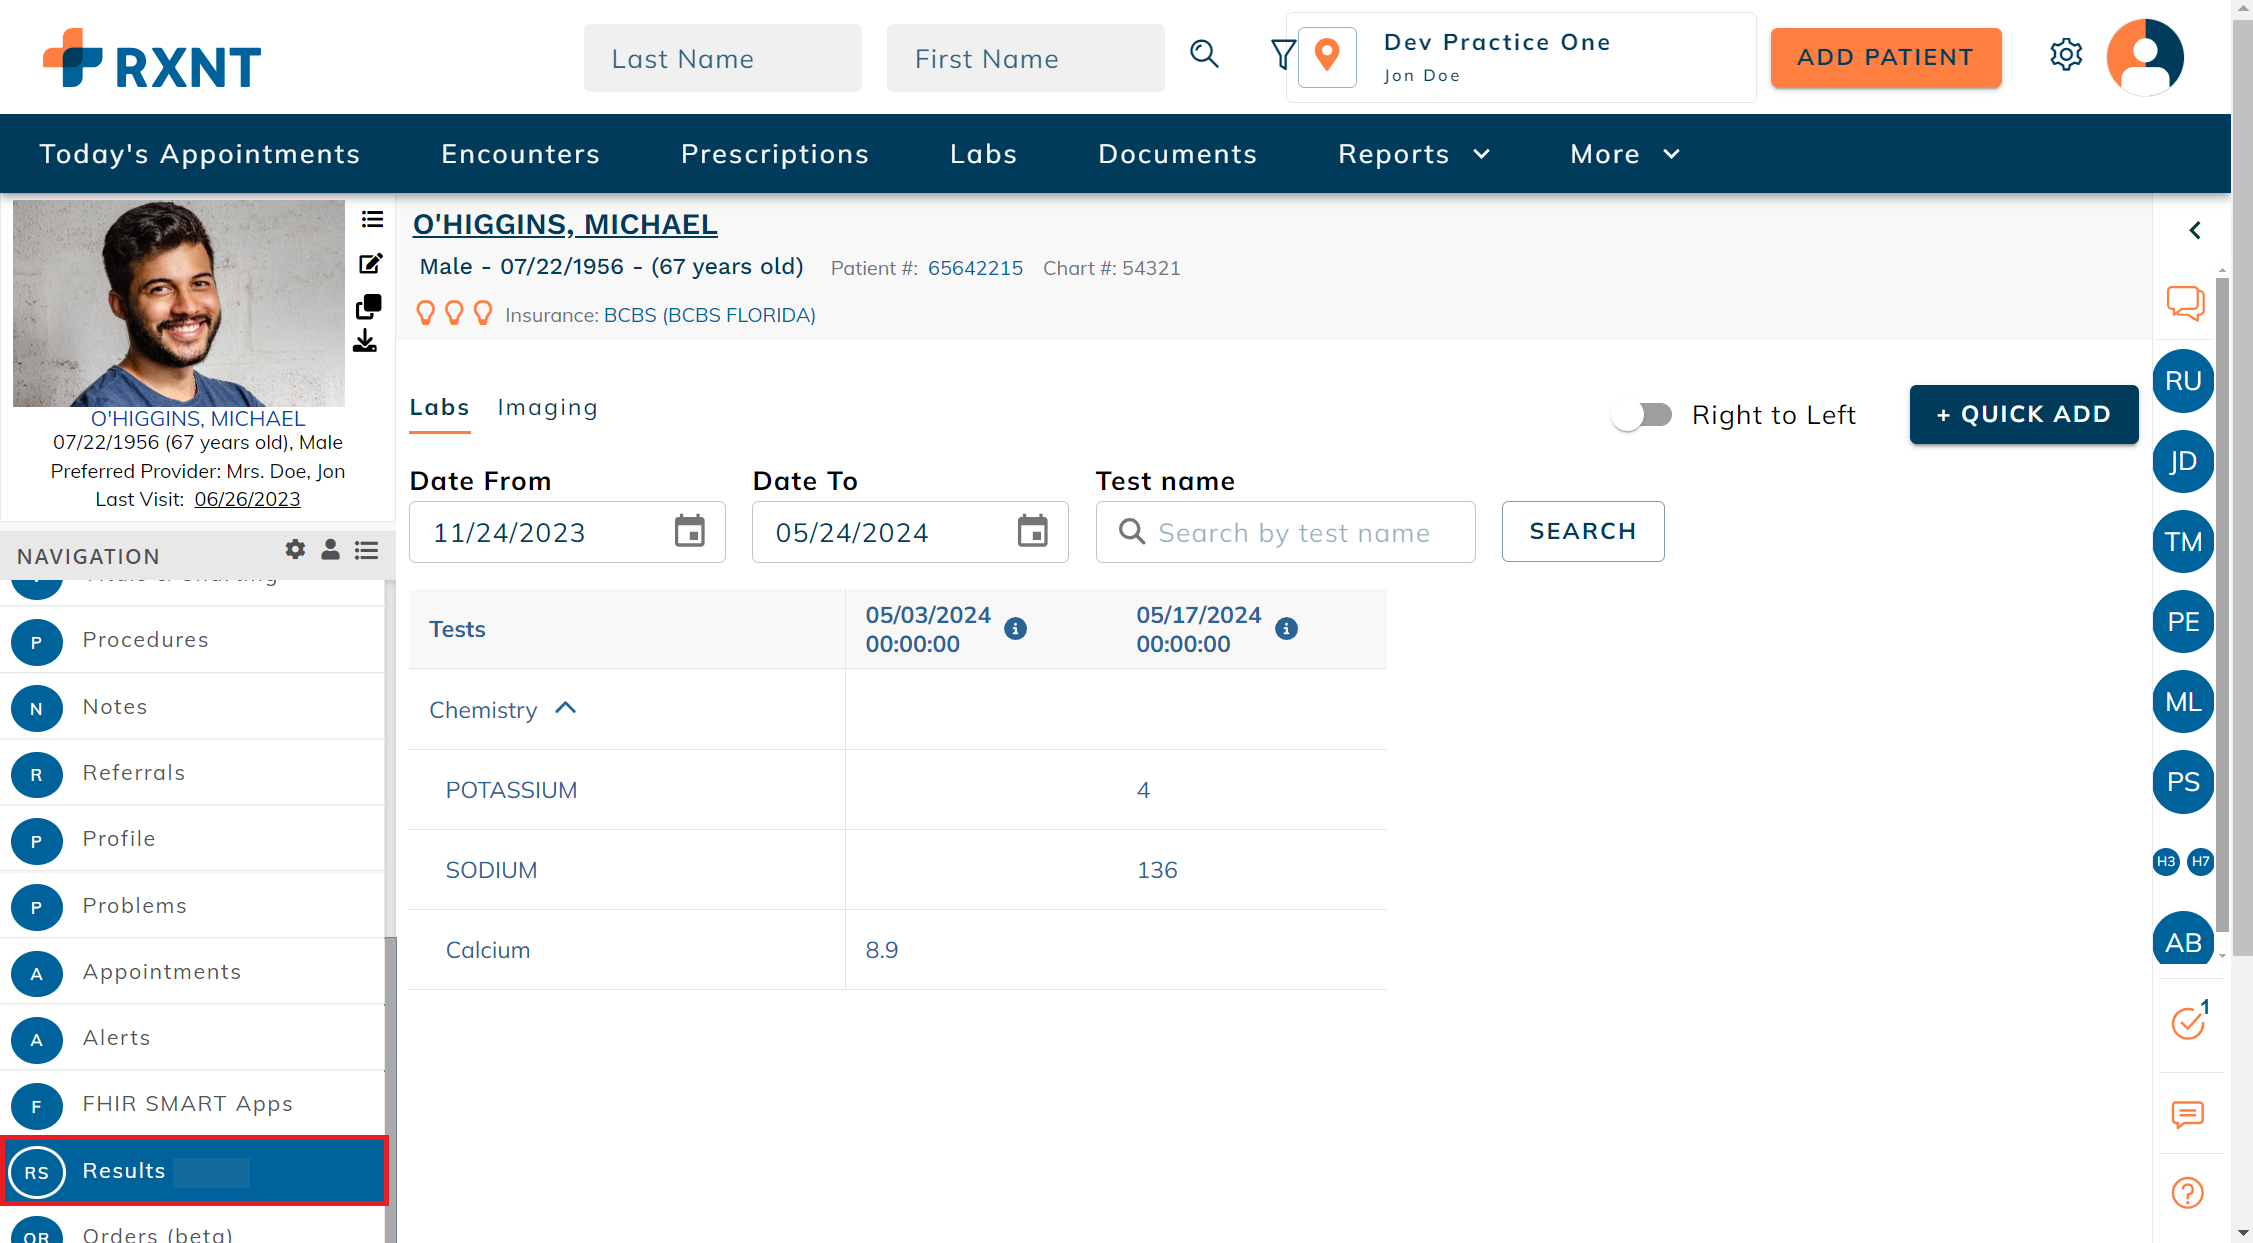Open the Documents menu
This screenshot has width=2253, height=1243.
1177,153
